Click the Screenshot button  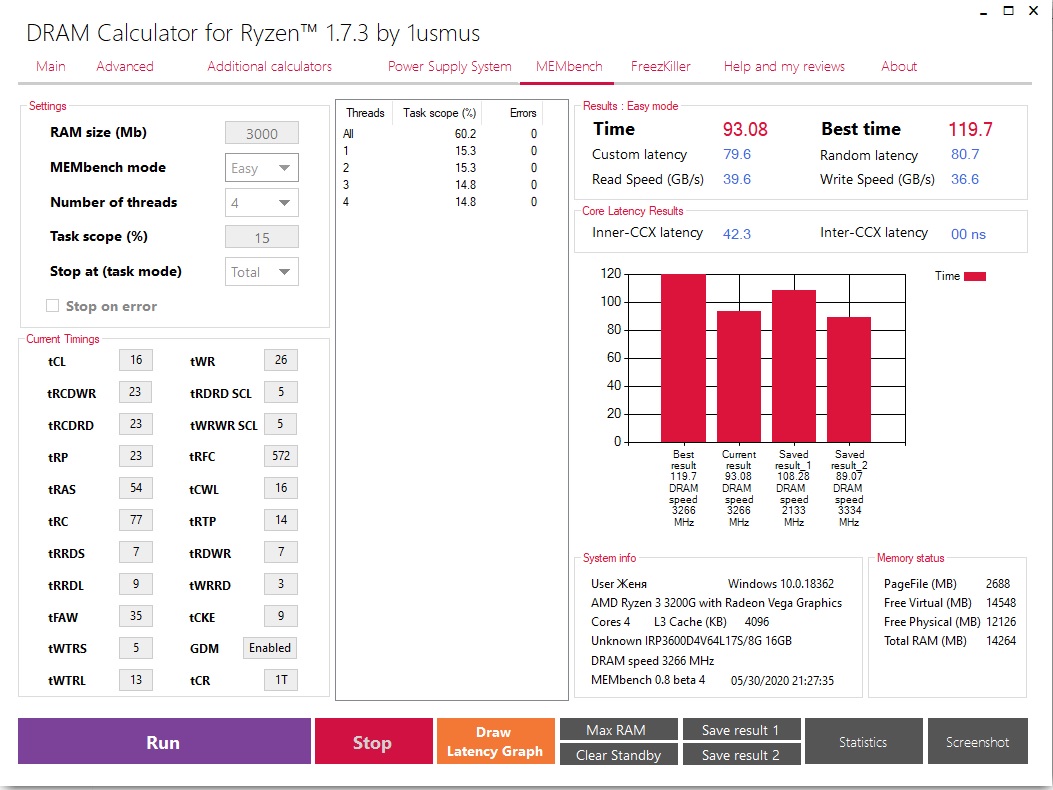coord(978,741)
